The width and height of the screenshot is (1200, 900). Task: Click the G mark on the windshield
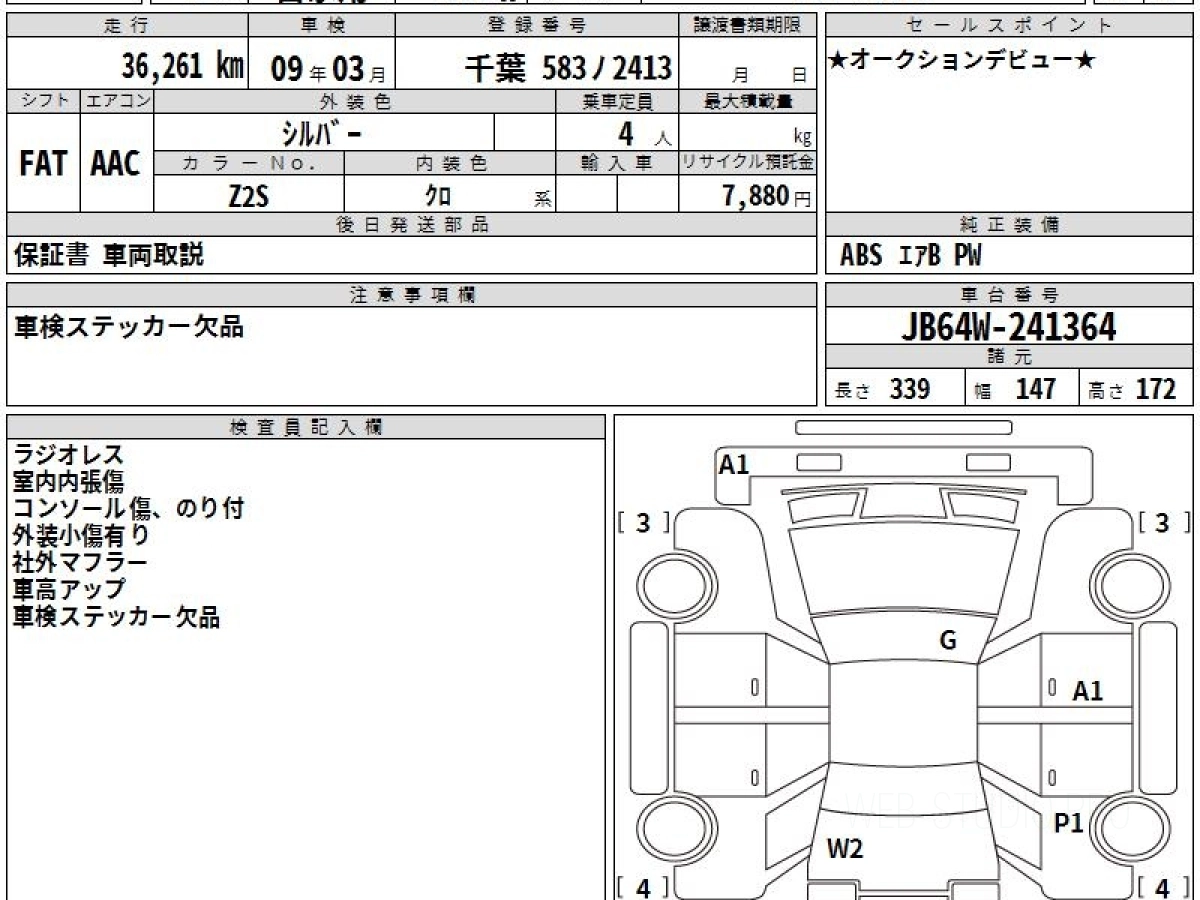coord(948,641)
